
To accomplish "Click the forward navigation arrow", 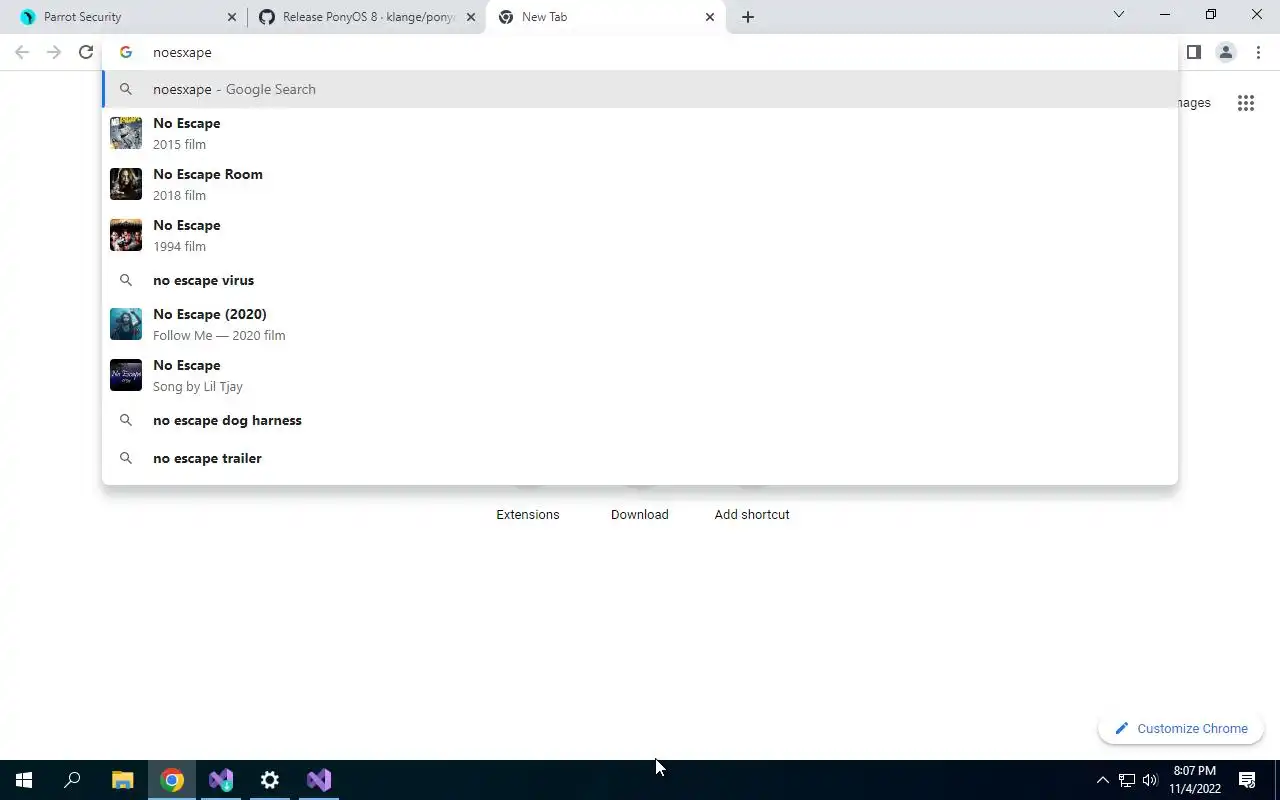I will 54,52.
